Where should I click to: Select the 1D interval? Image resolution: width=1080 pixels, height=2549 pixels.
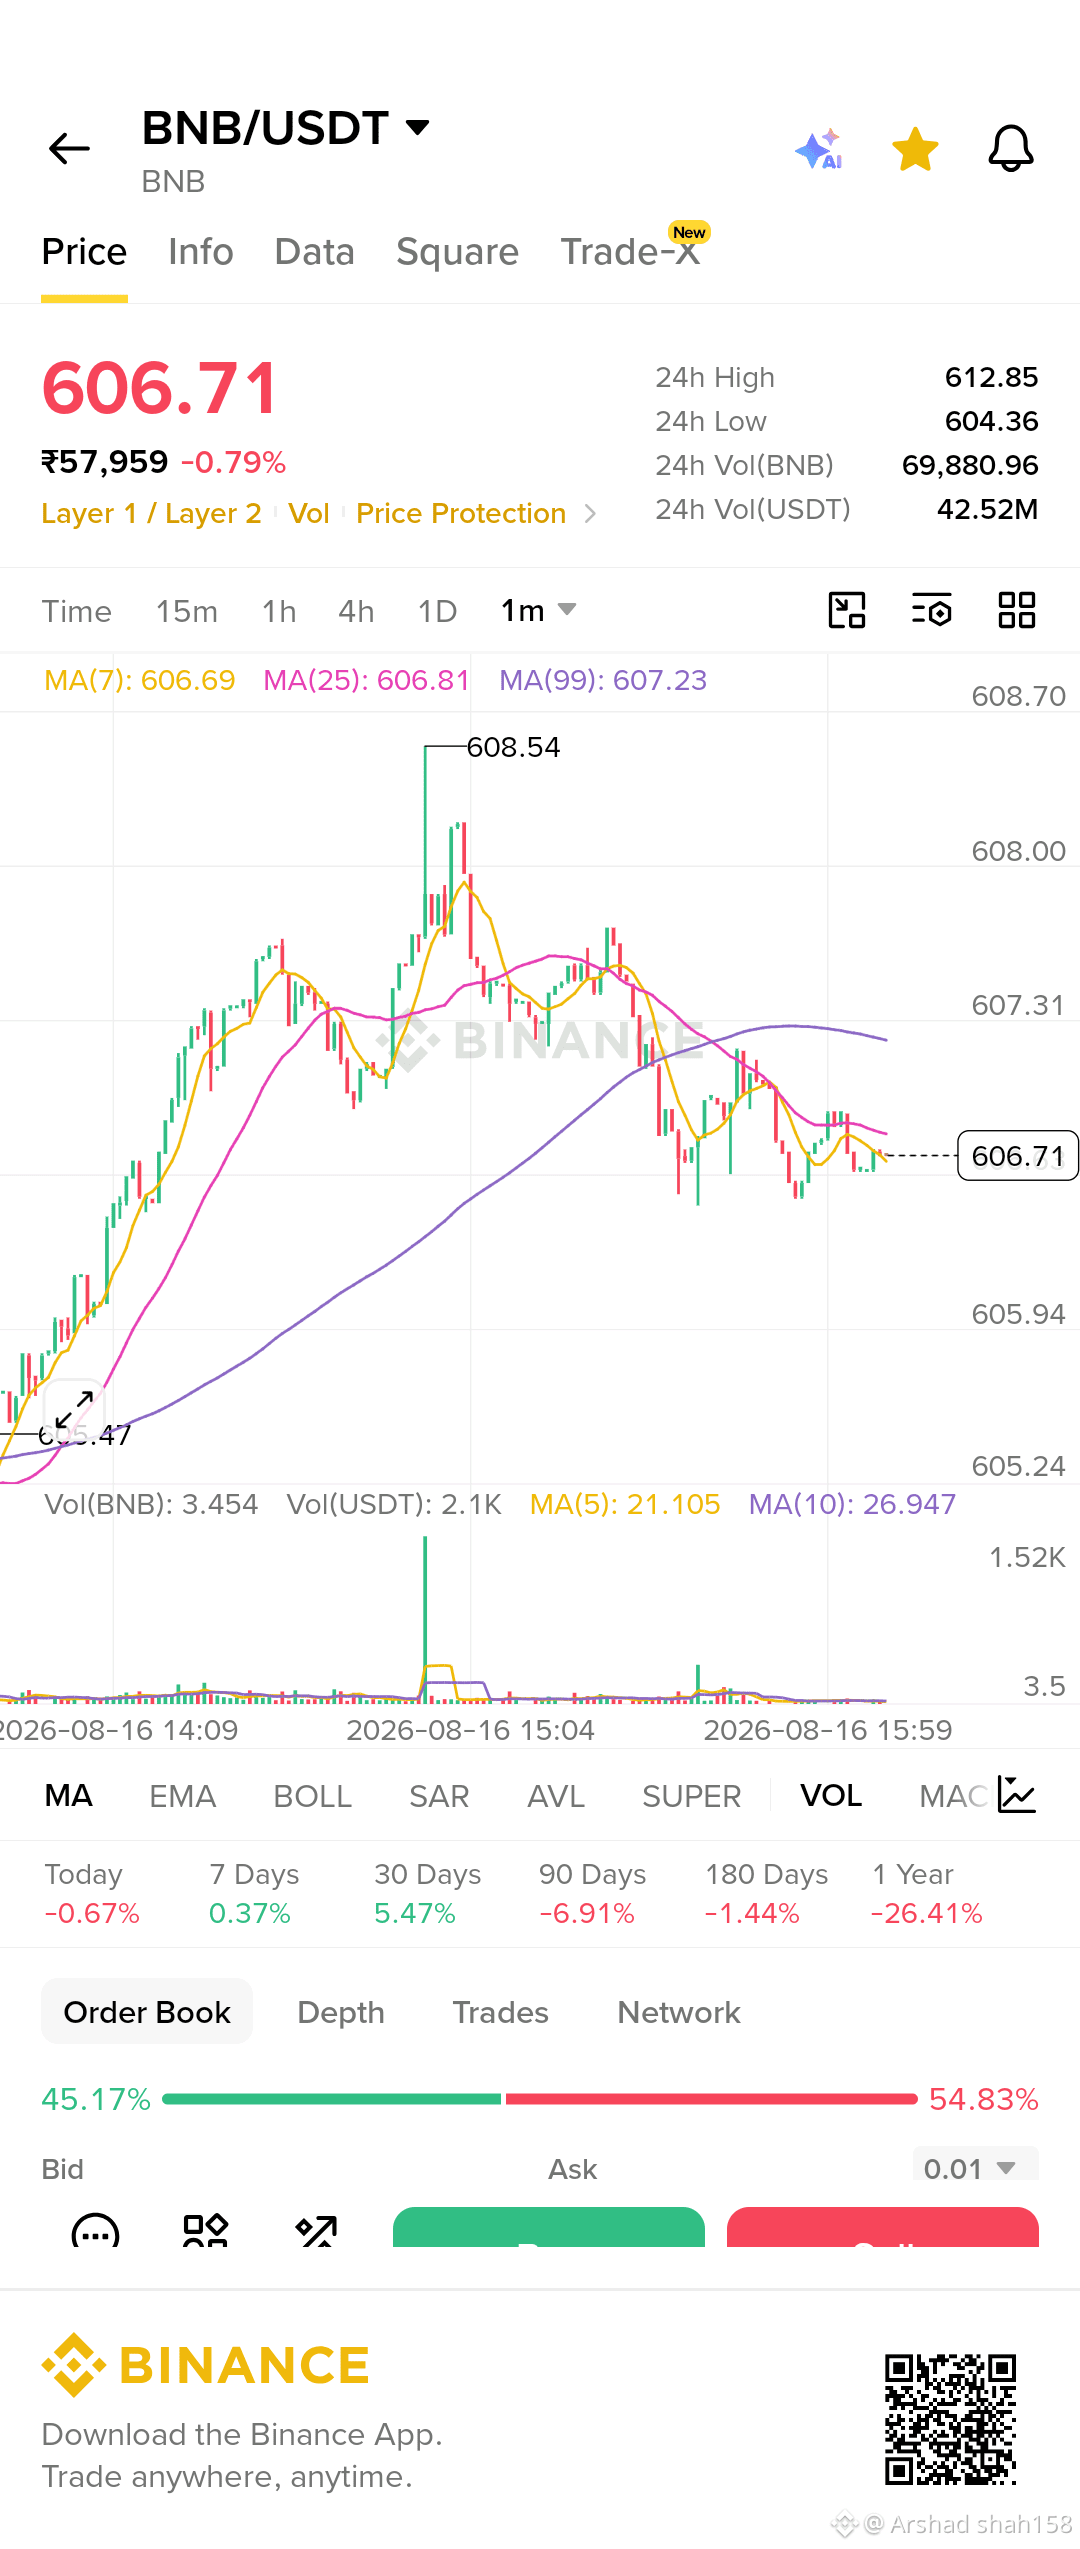(x=437, y=611)
